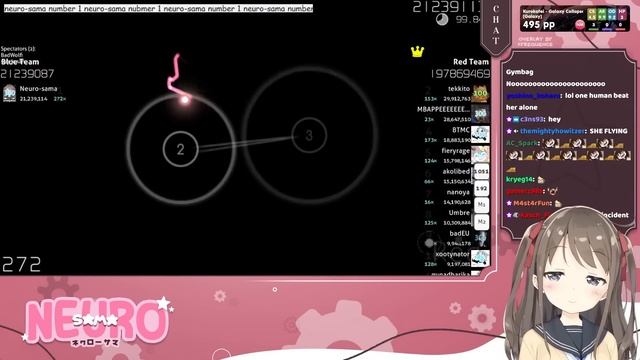Click the scrolling neuro-sama number 1 banner
Image resolution: width=640 pixels, height=360 pixels.
point(158,8)
